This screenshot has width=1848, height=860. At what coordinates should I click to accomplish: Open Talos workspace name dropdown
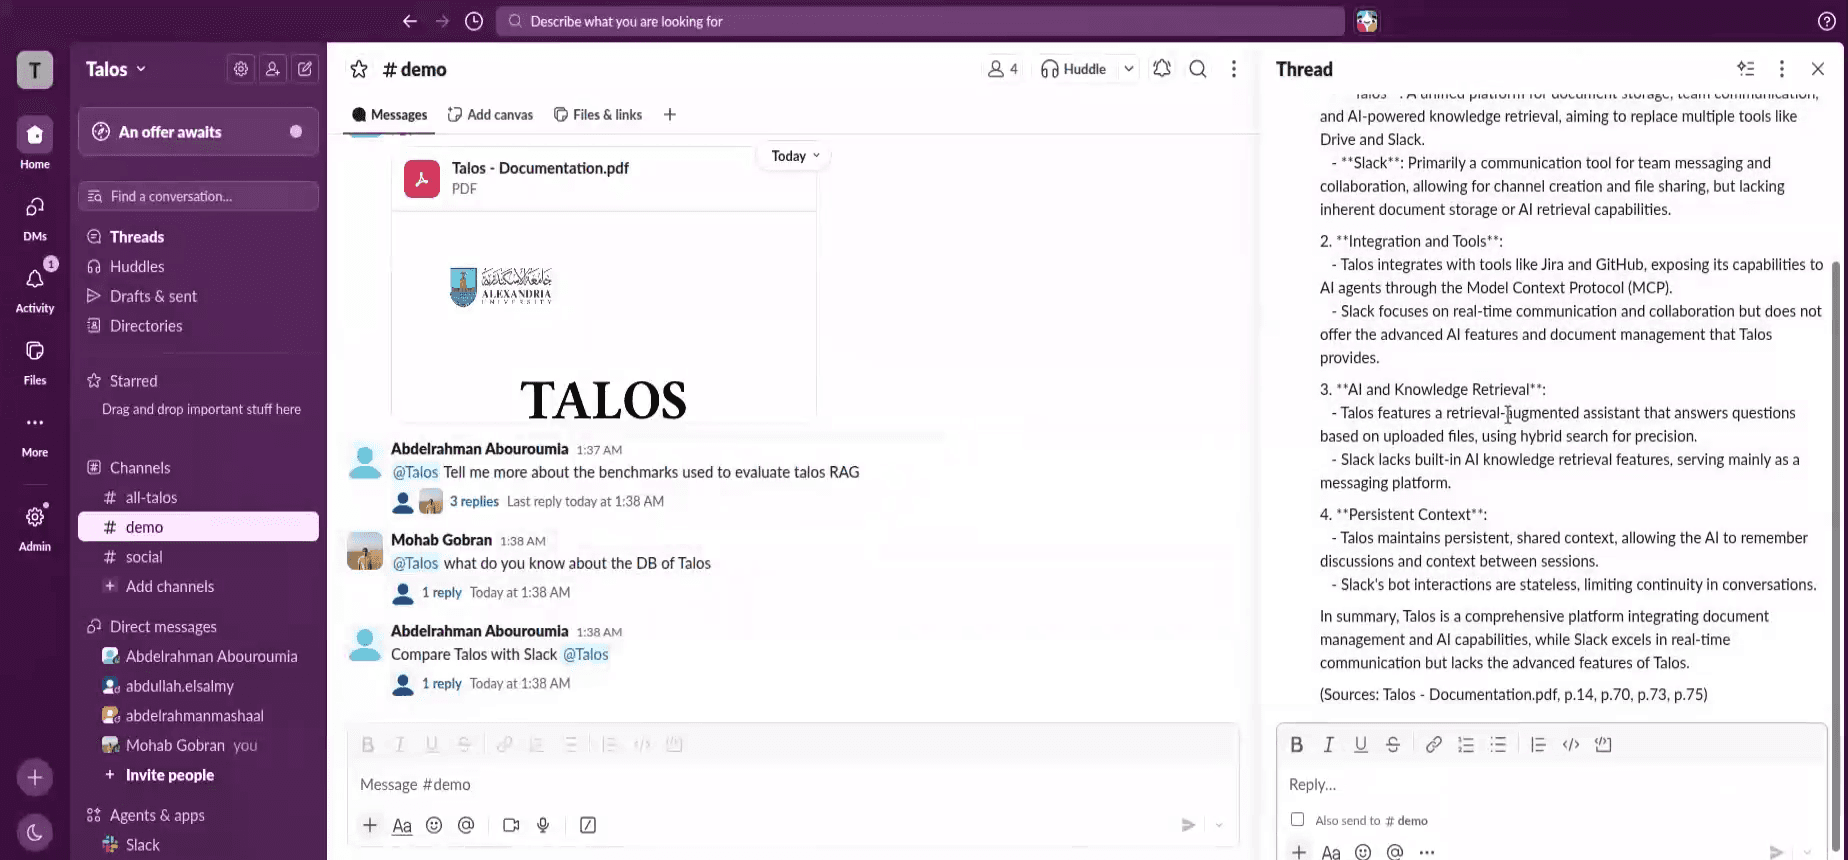pyautogui.click(x=116, y=69)
